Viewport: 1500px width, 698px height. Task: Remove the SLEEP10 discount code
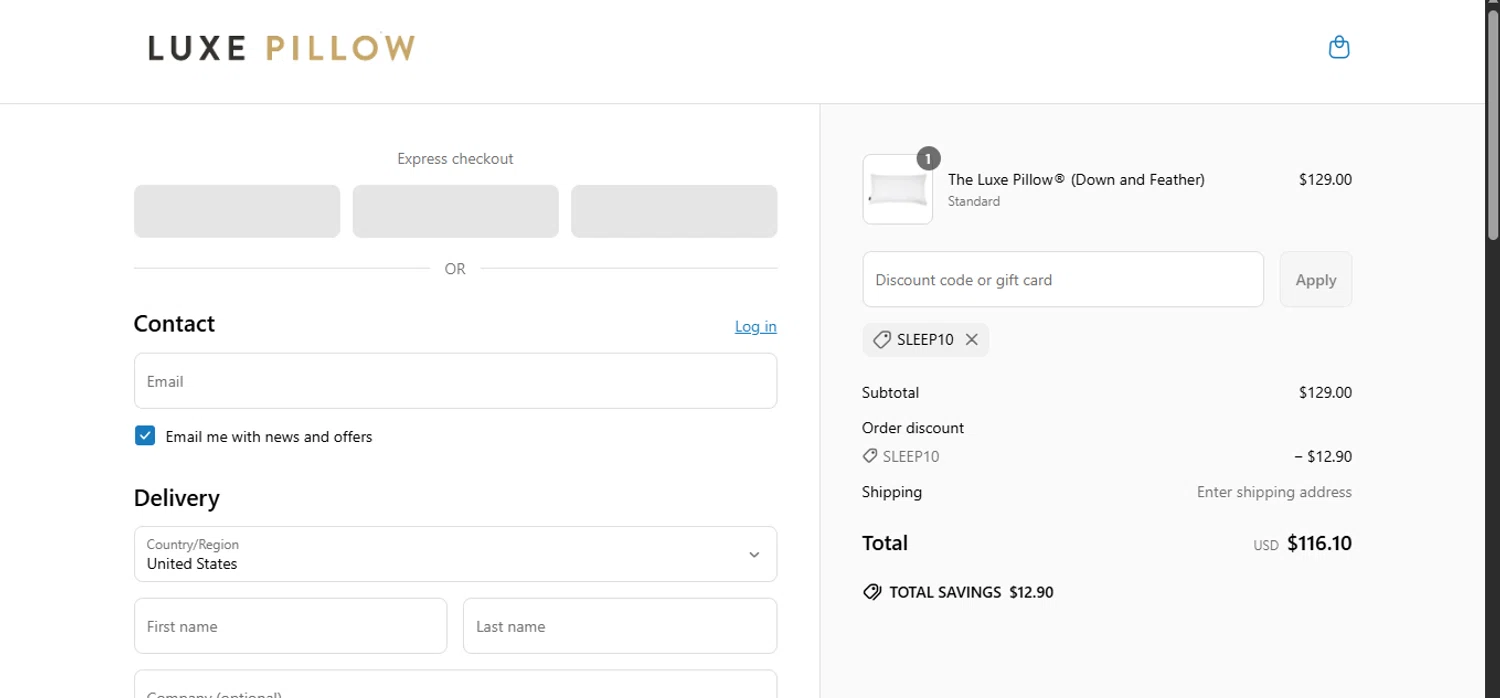click(x=971, y=340)
